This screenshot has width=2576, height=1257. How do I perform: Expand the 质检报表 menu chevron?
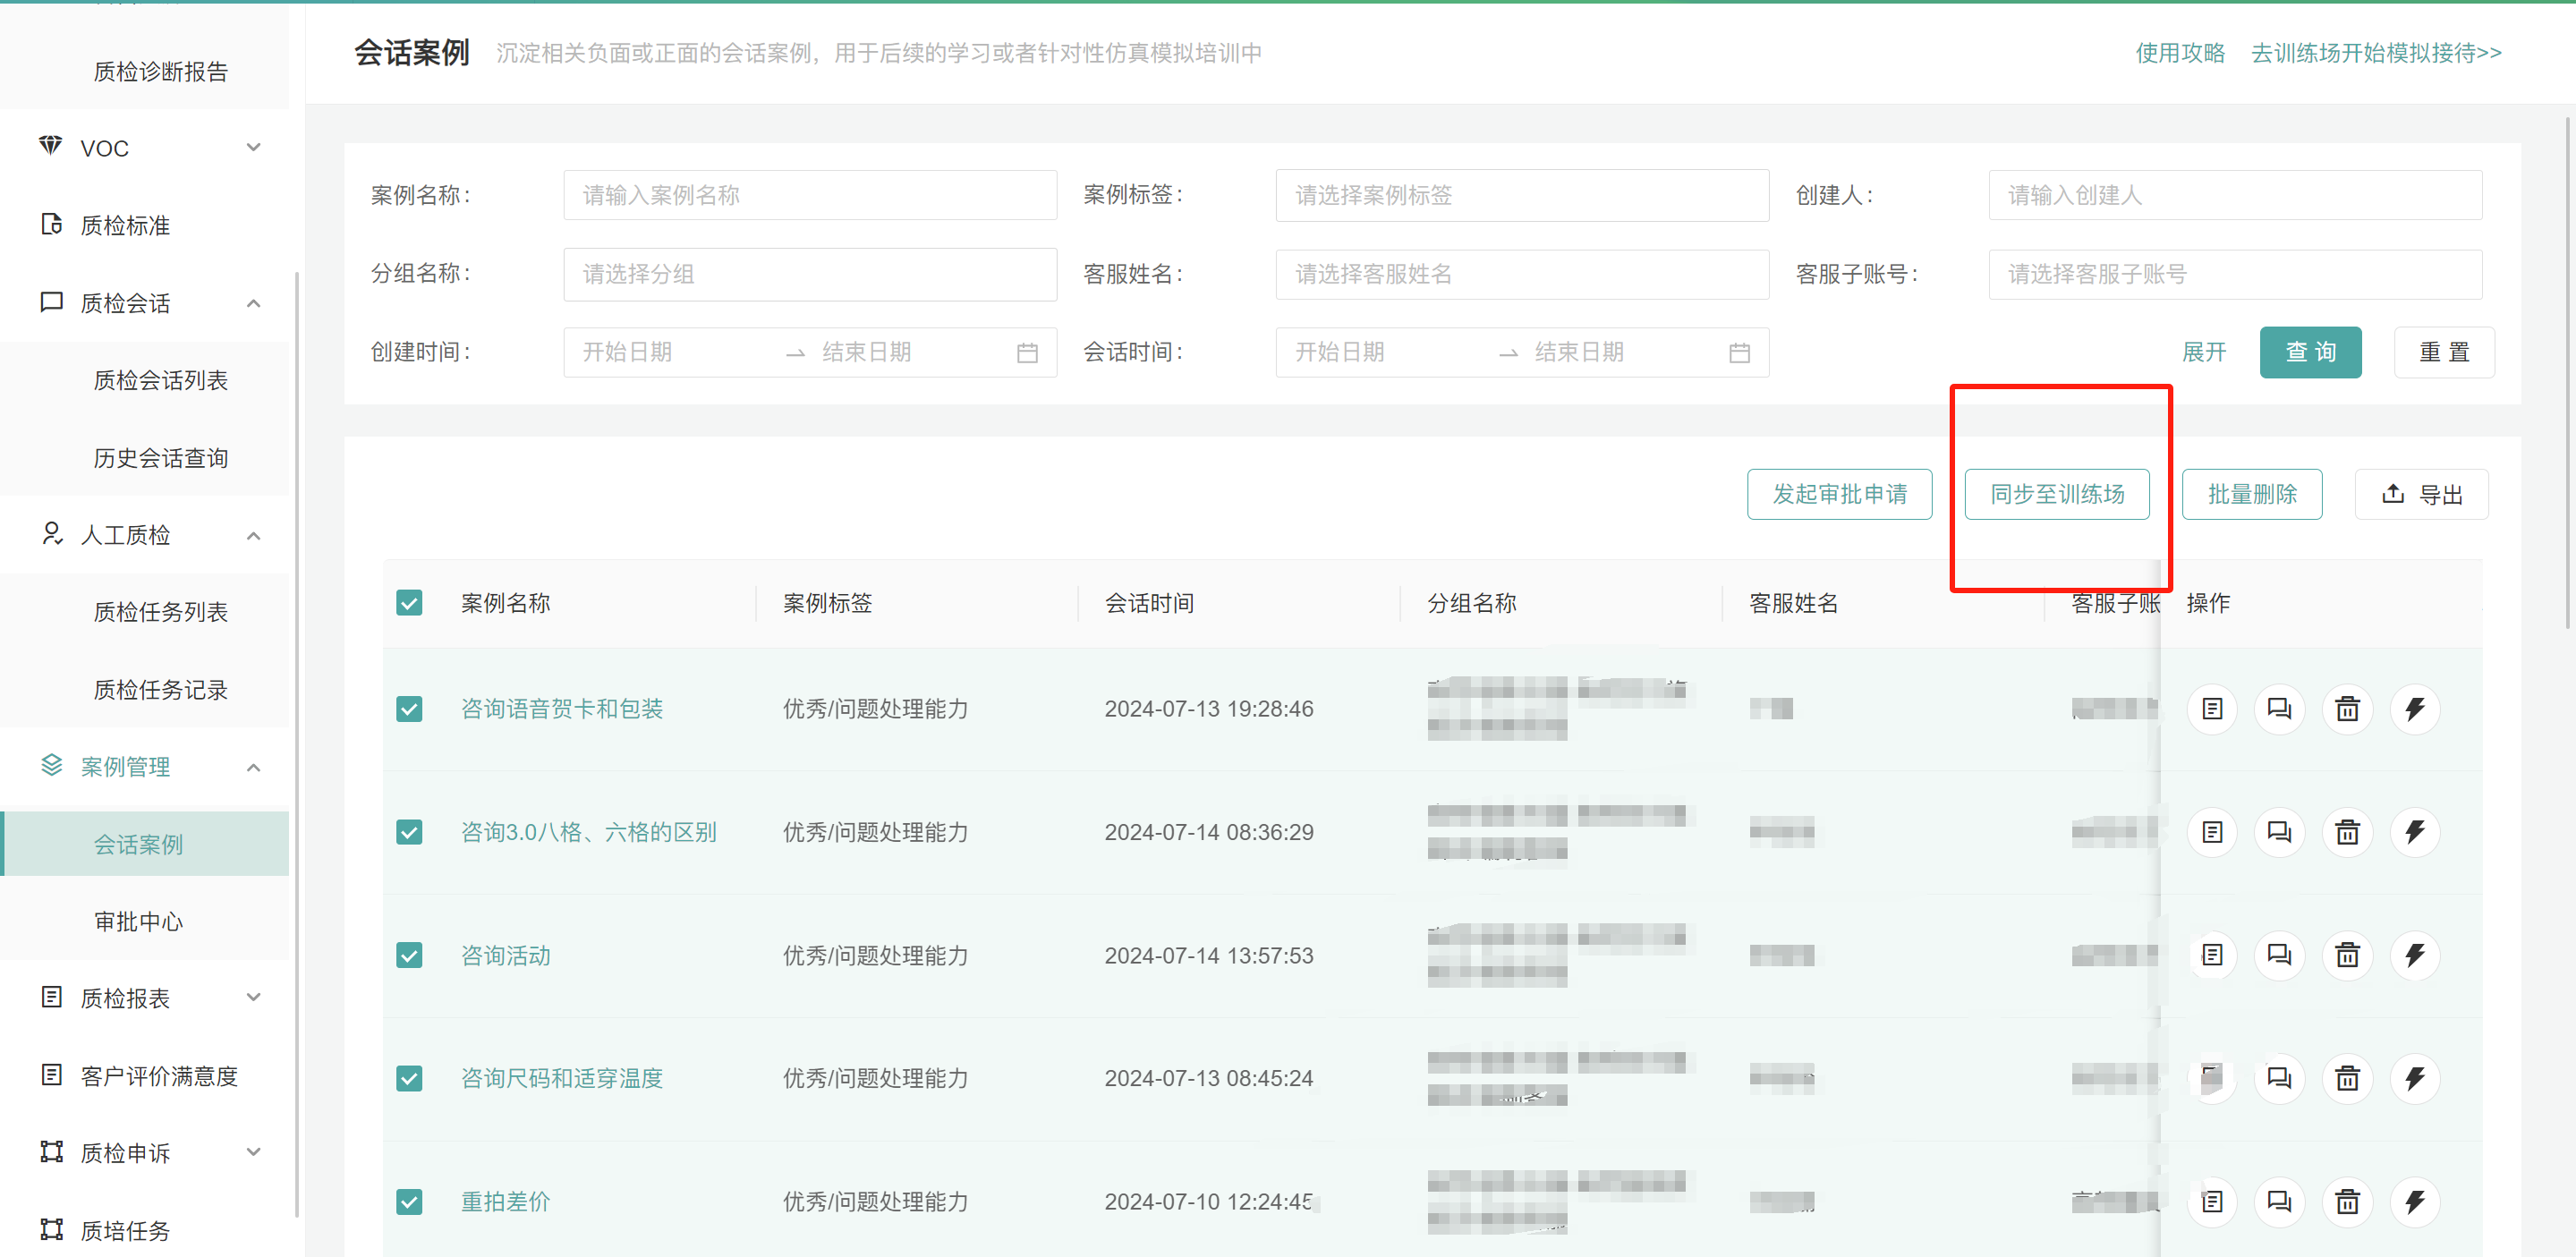(x=254, y=997)
